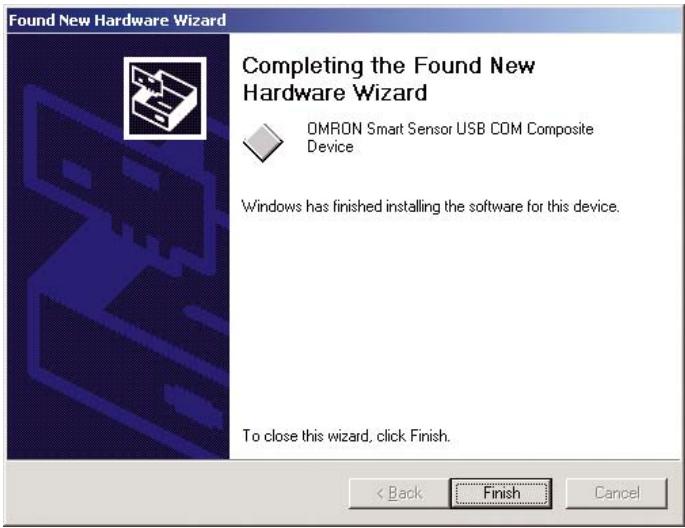Click the grayed-out Back button
Viewport: 685px width, 528px height.
pos(399,493)
